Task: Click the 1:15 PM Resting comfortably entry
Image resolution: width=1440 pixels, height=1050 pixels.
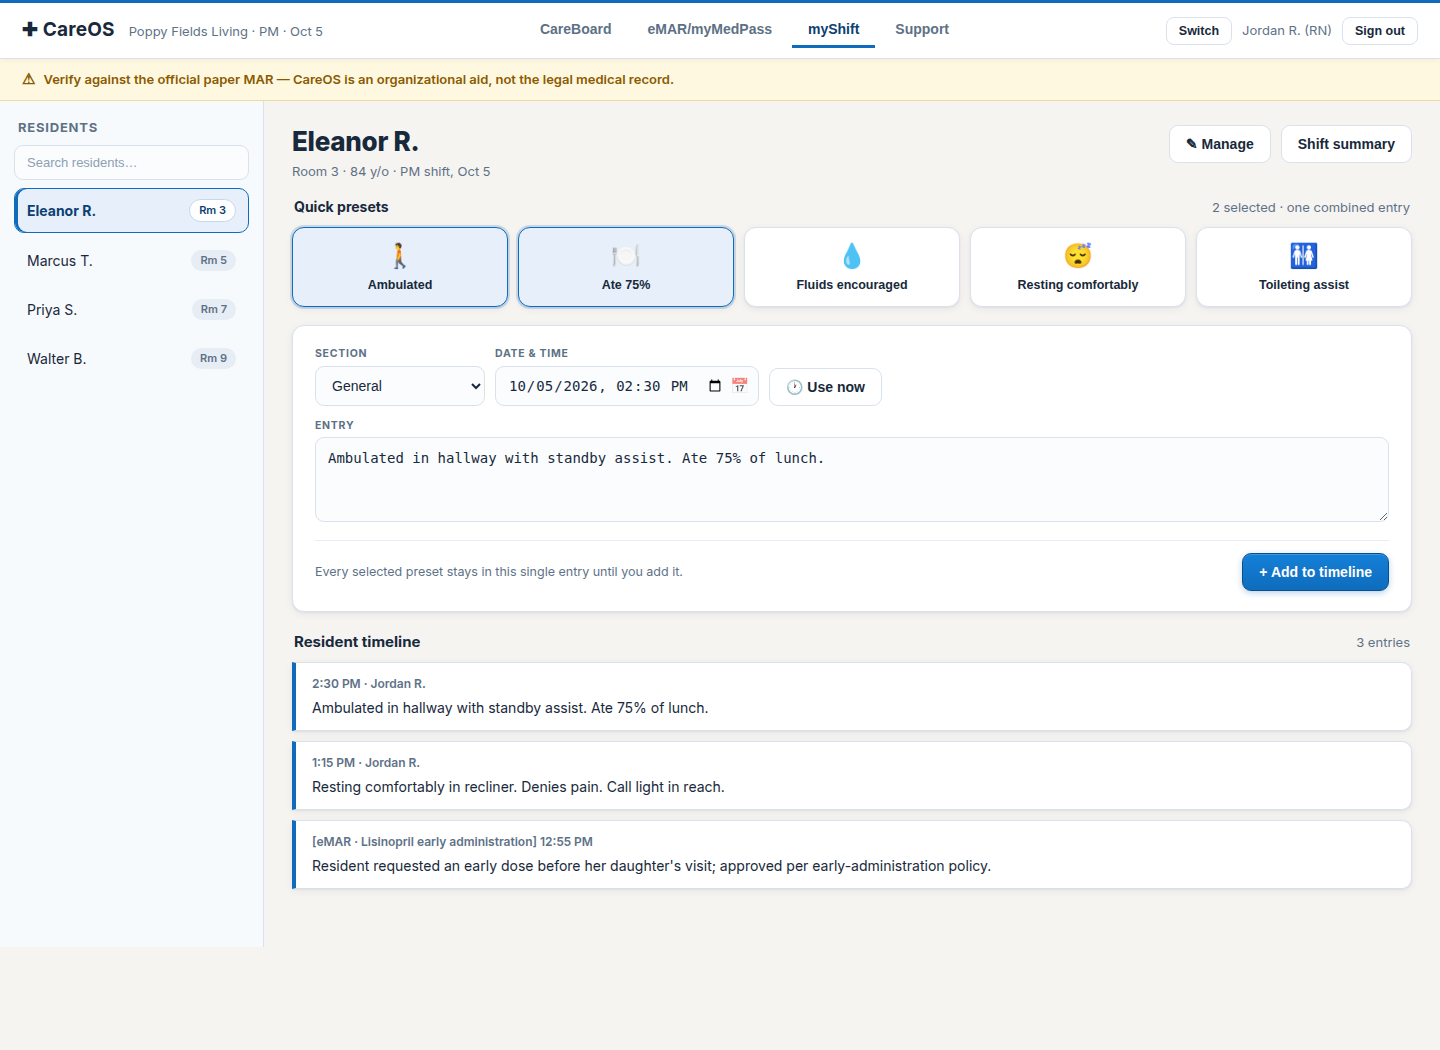Action: coord(852,776)
